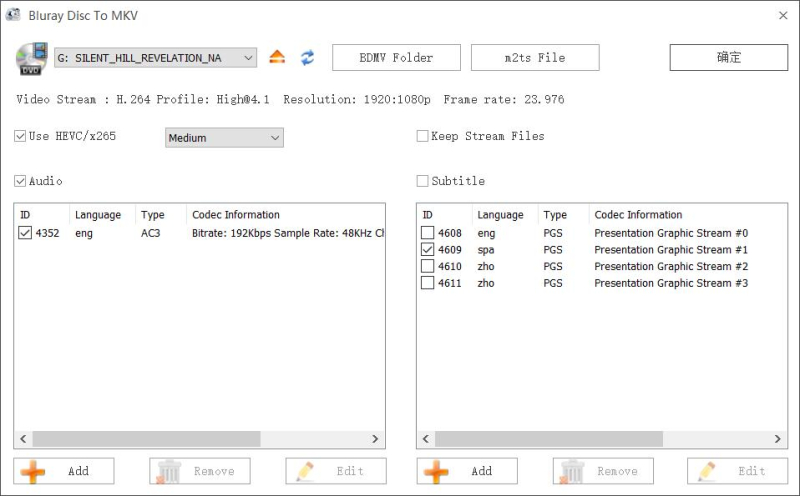800x496 pixels.
Task: Click the plus icon to add subtitle
Action: click(x=436, y=471)
